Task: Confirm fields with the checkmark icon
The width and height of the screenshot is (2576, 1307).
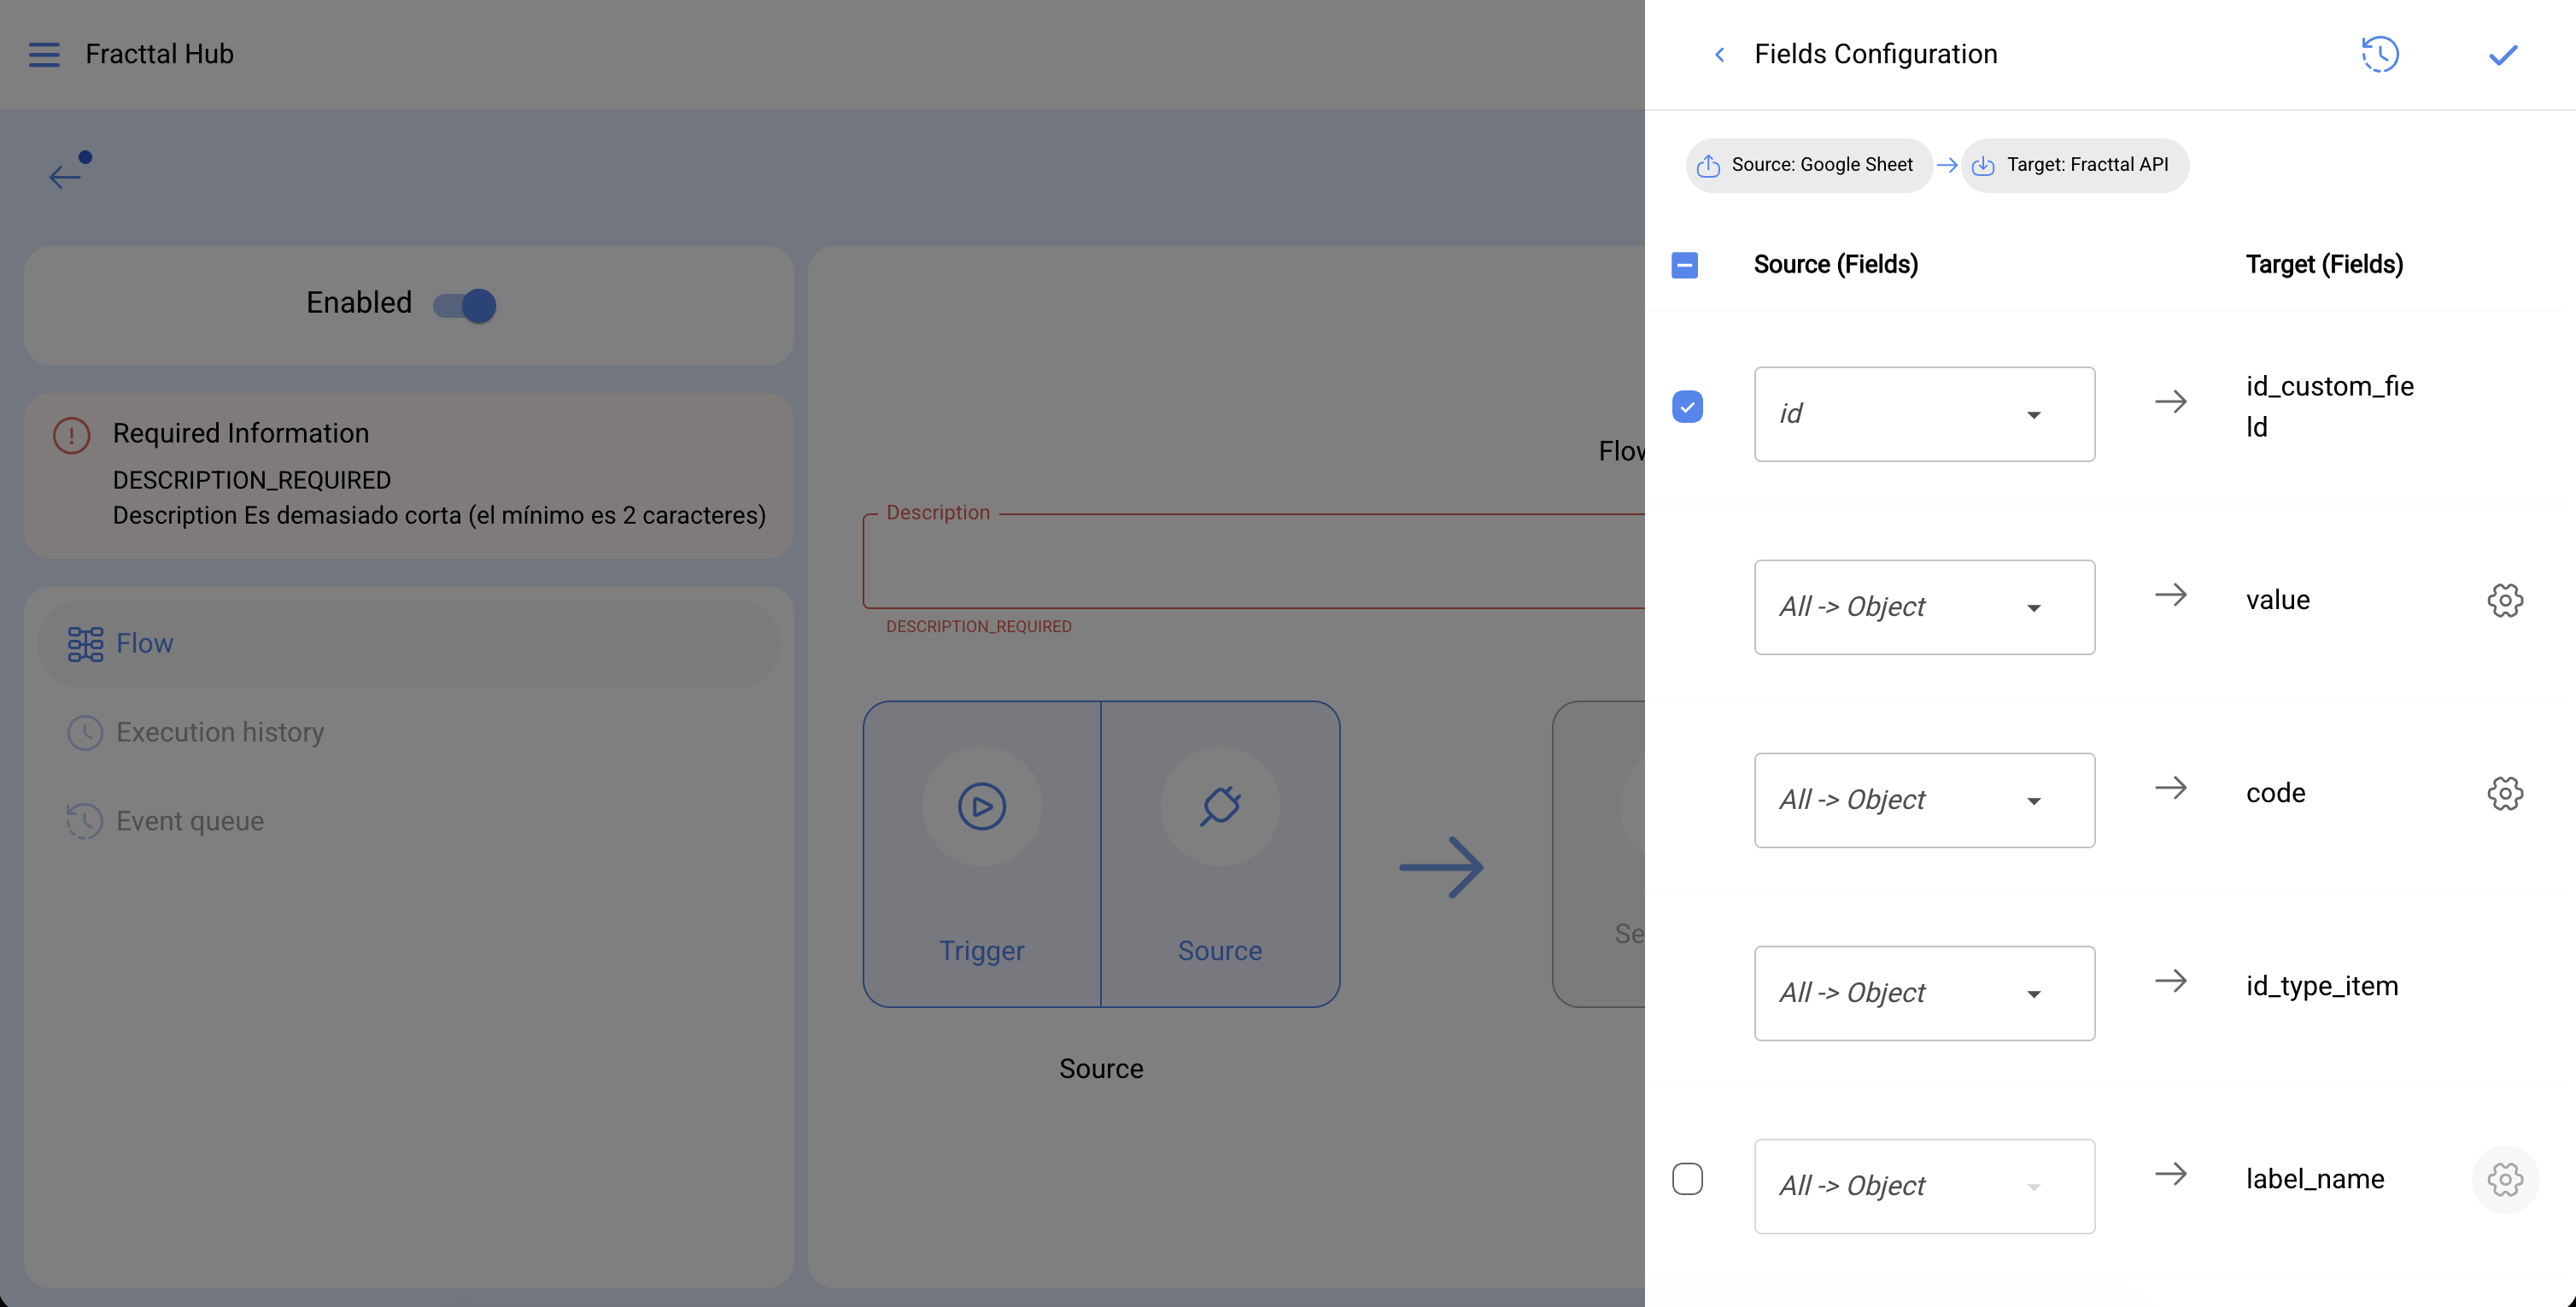Action: pyautogui.click(x=2502, y=54)
